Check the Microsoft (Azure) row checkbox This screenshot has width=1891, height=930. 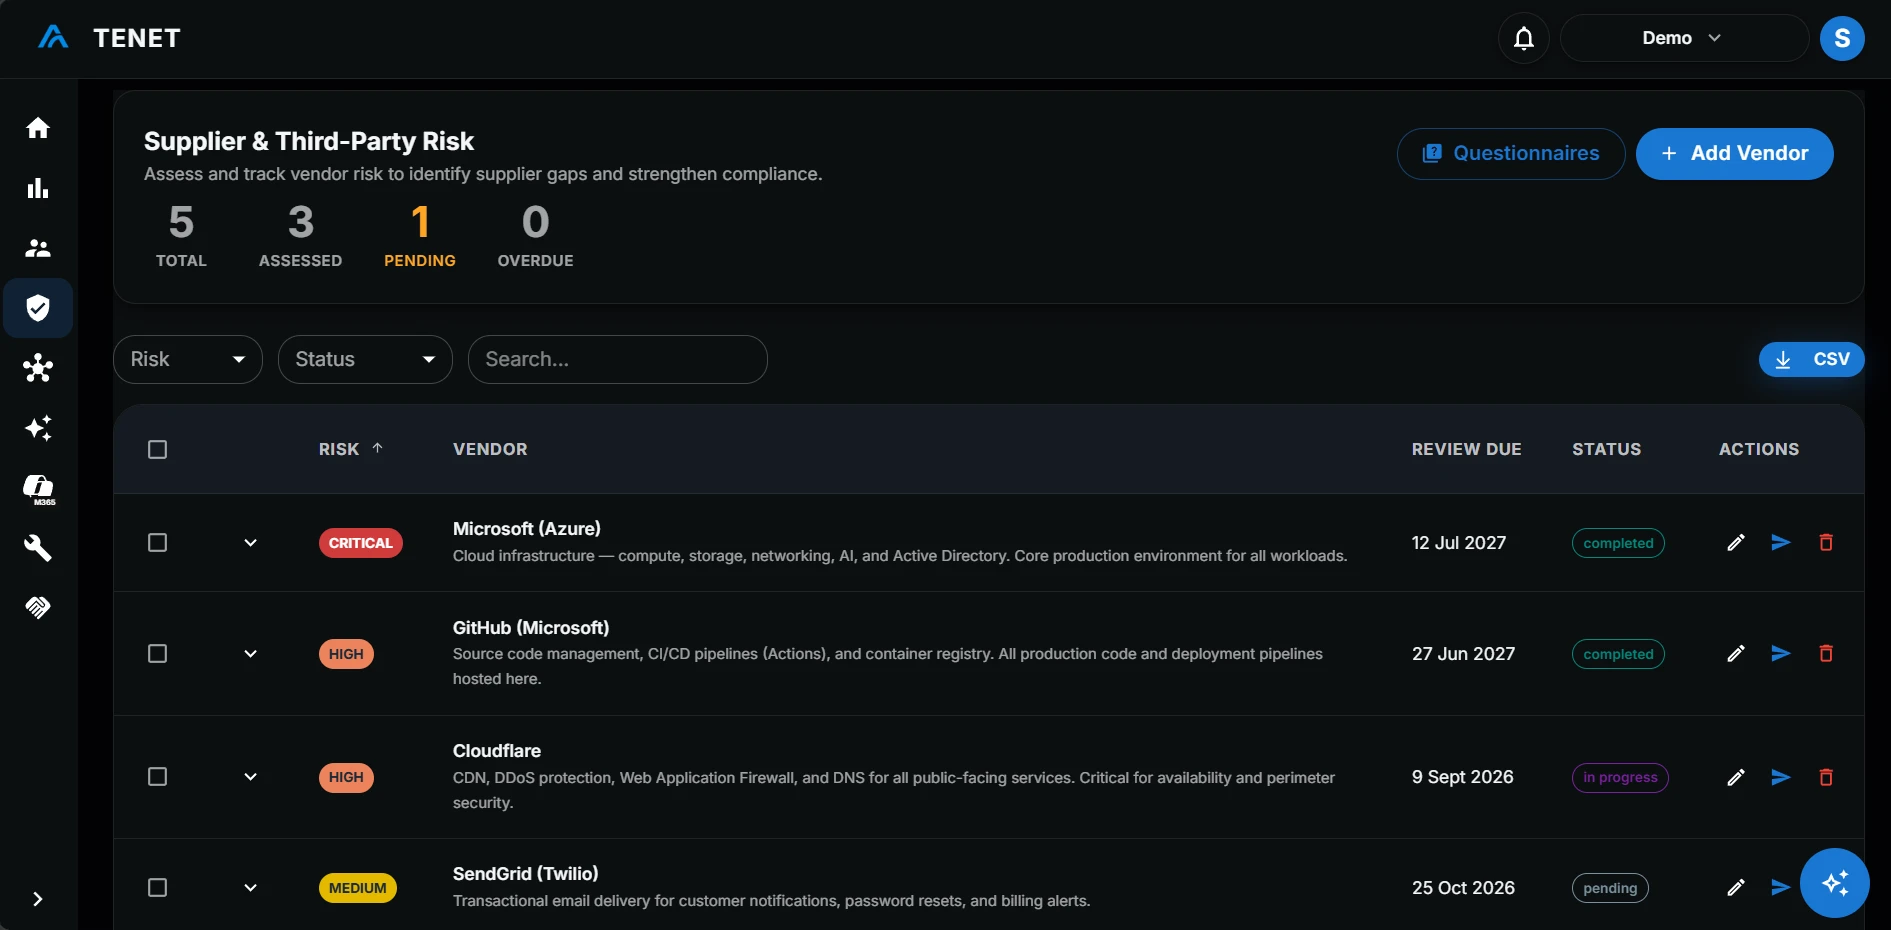[157, 542]
